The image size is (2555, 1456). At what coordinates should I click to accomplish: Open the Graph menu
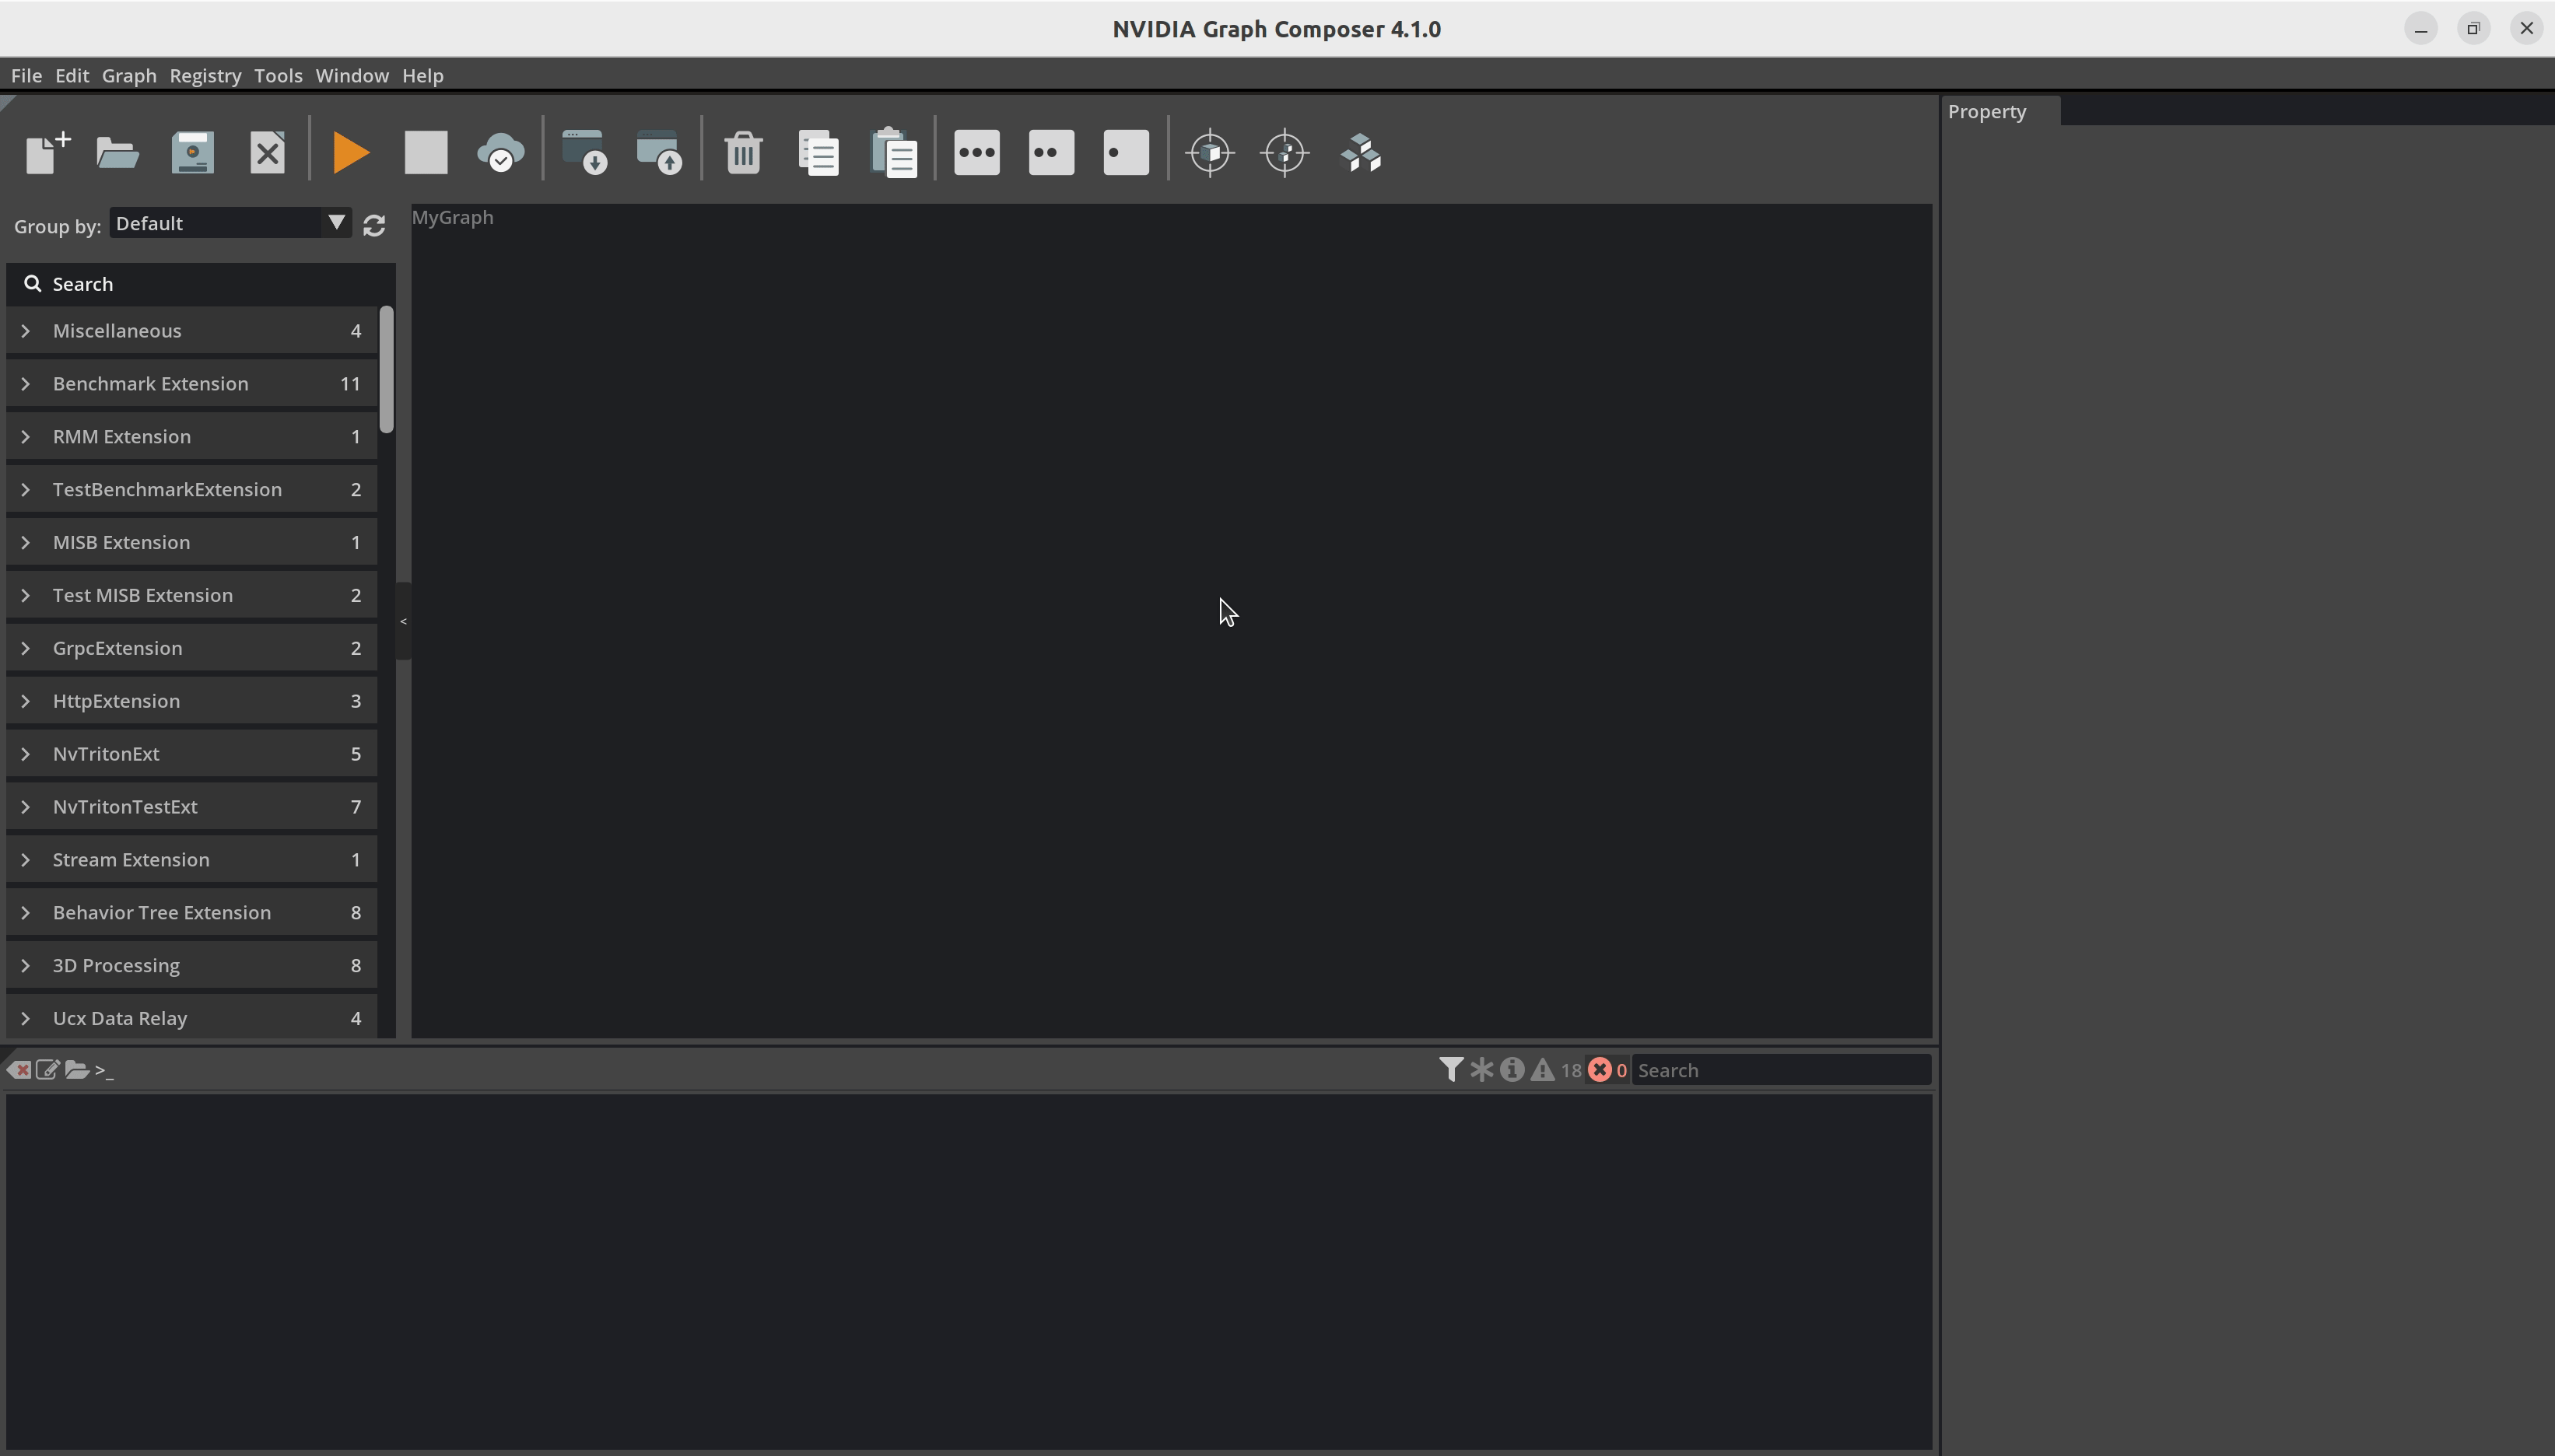coord(128,75)
